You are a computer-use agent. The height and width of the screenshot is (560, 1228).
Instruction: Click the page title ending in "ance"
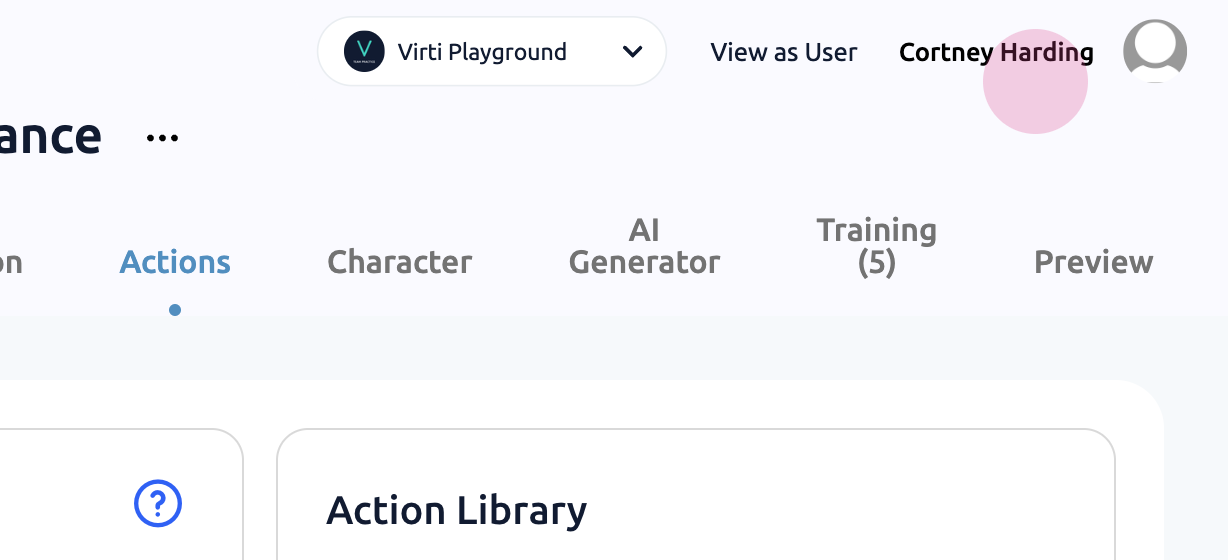(x=50, y=136)
